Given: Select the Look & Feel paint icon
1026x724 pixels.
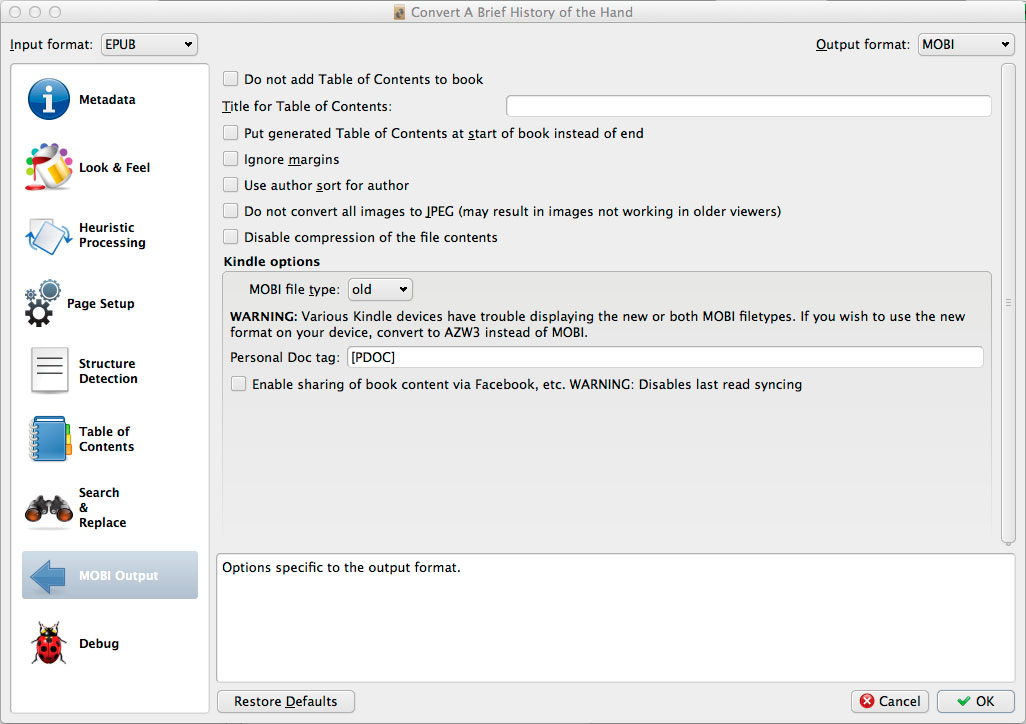Looking at the screenshot, I should click(49, 167).
